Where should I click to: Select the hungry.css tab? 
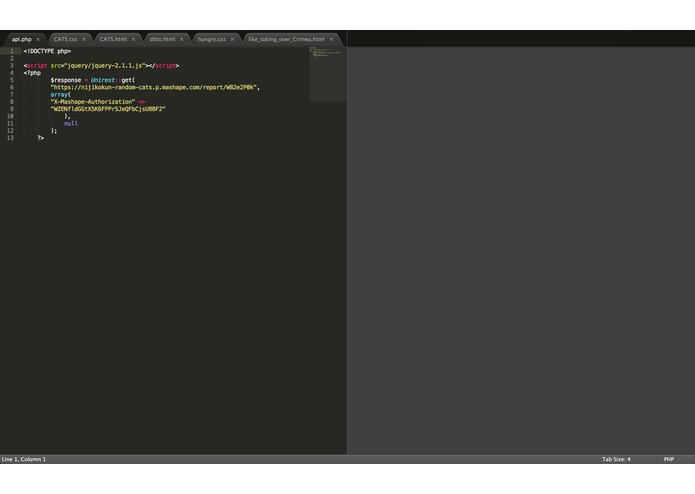point(212,39)
